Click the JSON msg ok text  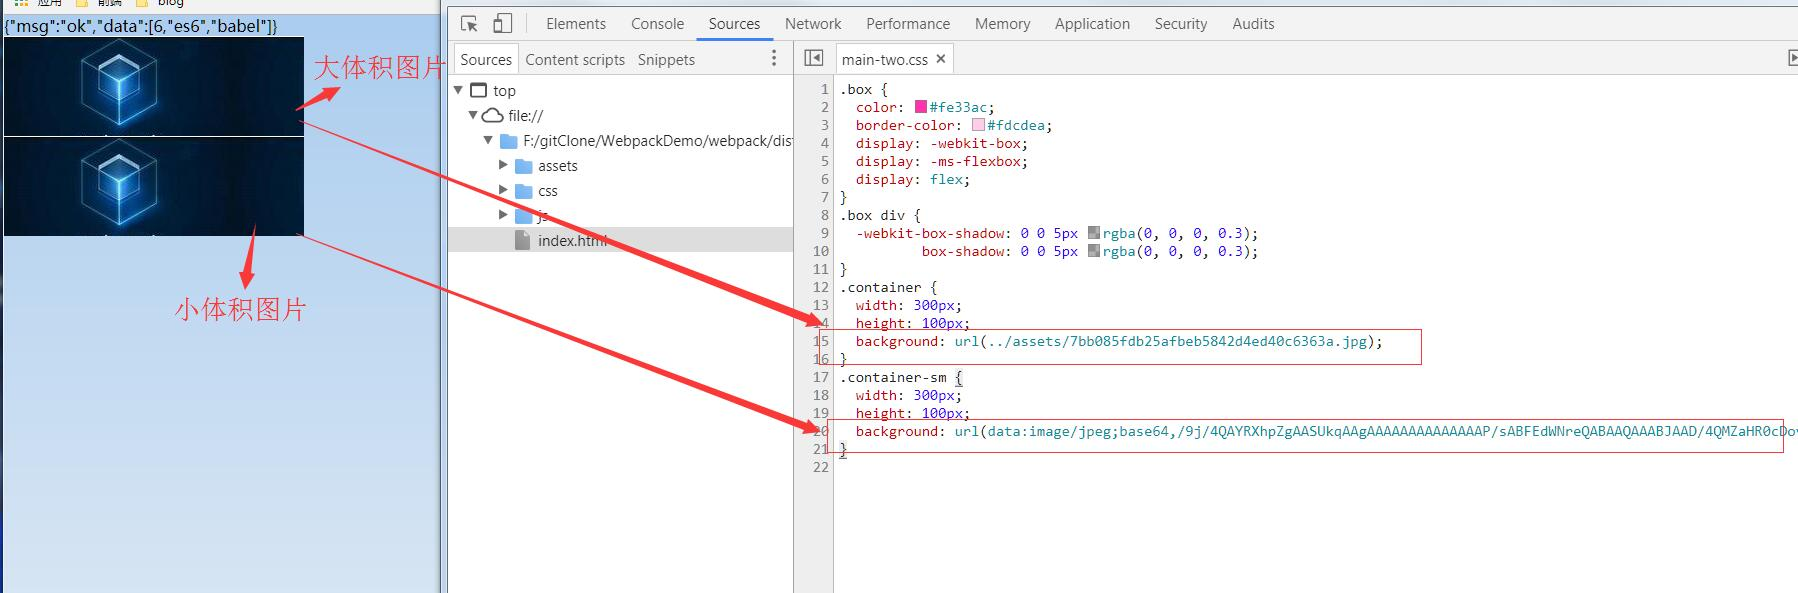click(x=141, y=26)
